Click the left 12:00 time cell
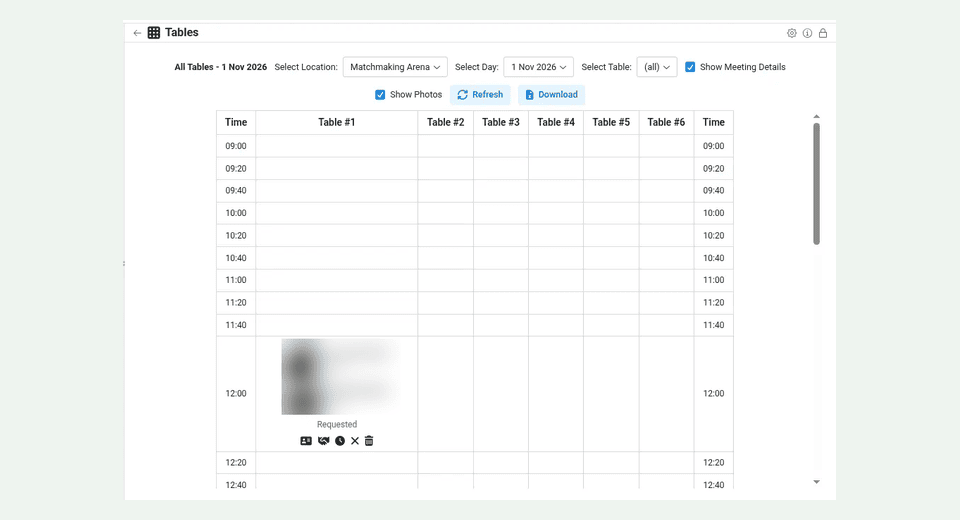Viewport: 960px width, 520px height. [x=236, y=393]
